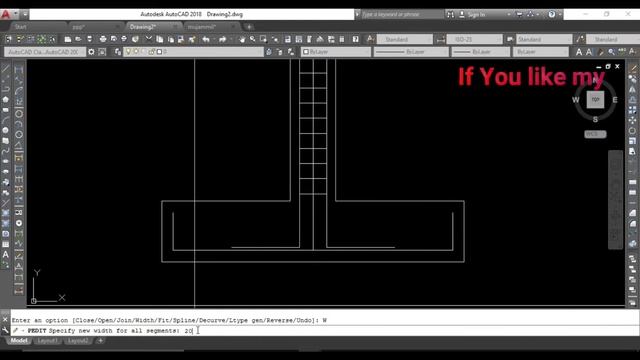This screenshot has height=360, width=640.
Task: Select the Polygon draw tool
Action: pyautogui.click(x=5, y=99)
